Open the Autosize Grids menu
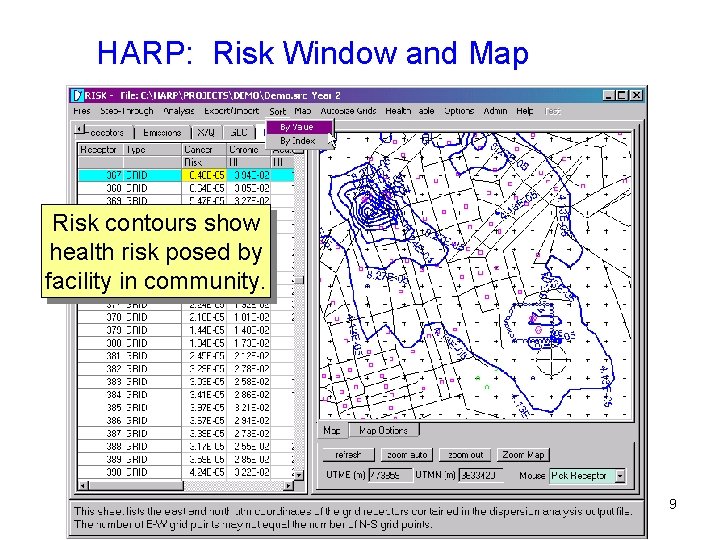The height and width of the screenshot is (540, 720). click(x=349, y=111)
